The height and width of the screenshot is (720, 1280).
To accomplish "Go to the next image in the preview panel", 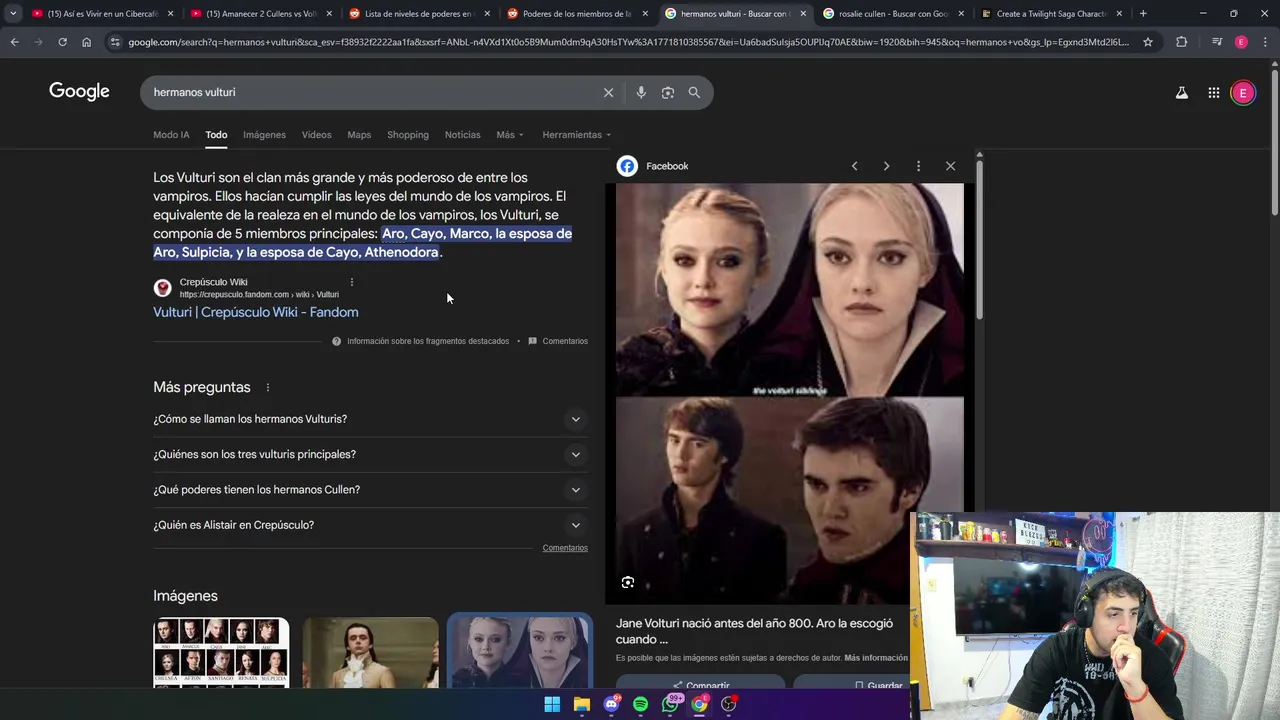I will 886,166.
